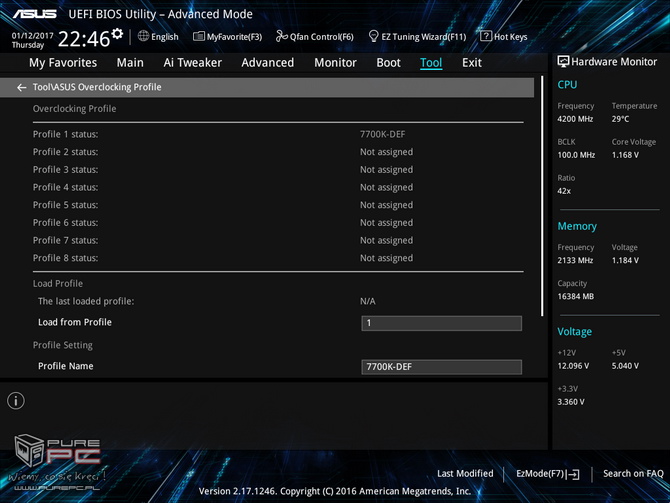
Task: Click the EzMode exit arrow icon
Action: click(573, 474)
